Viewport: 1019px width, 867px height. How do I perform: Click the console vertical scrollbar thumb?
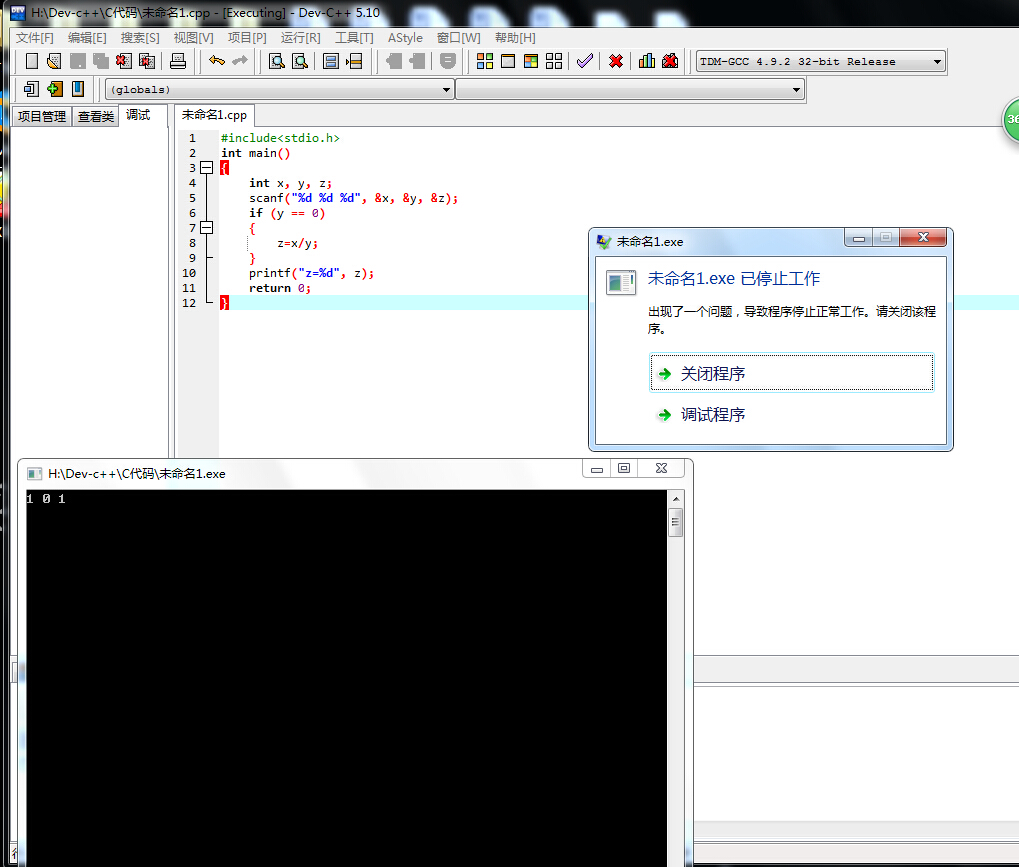(x=676, y=522)
